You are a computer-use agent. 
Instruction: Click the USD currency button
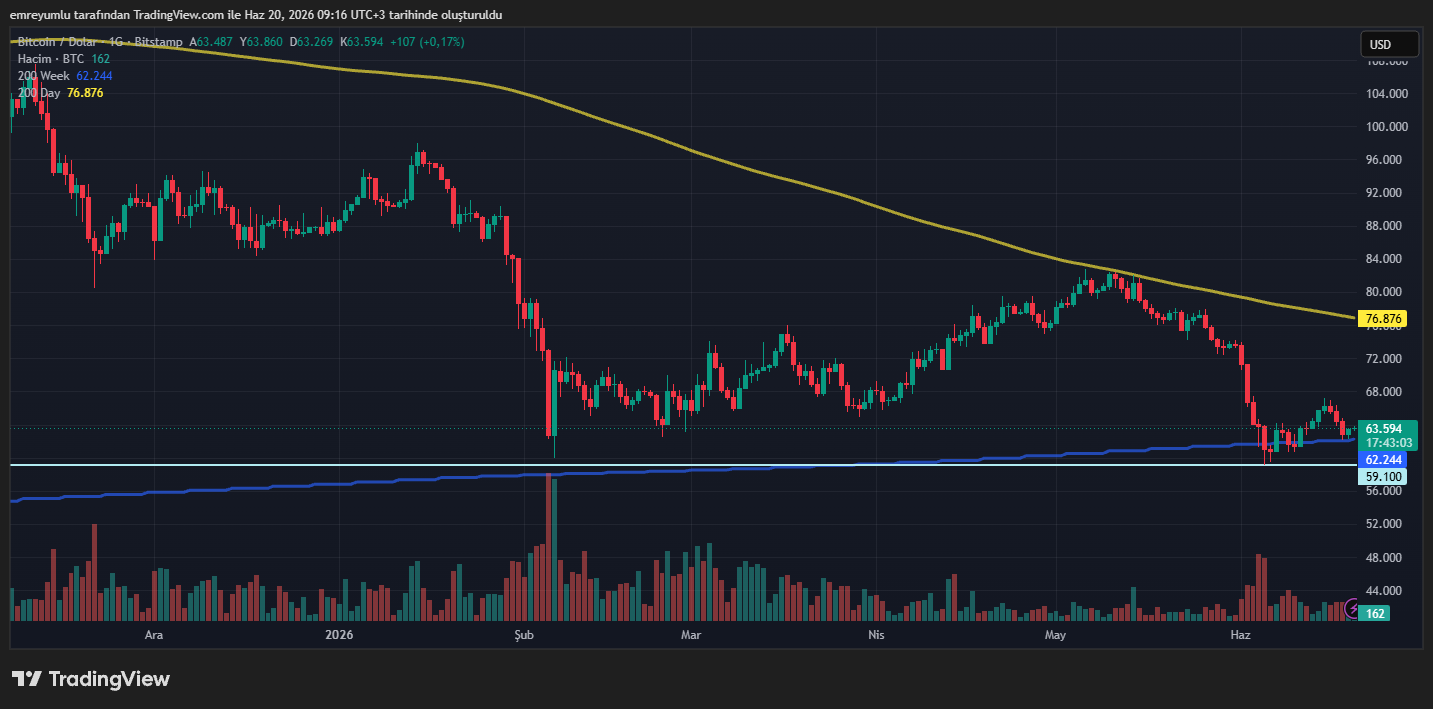[x=1389, y=44]
